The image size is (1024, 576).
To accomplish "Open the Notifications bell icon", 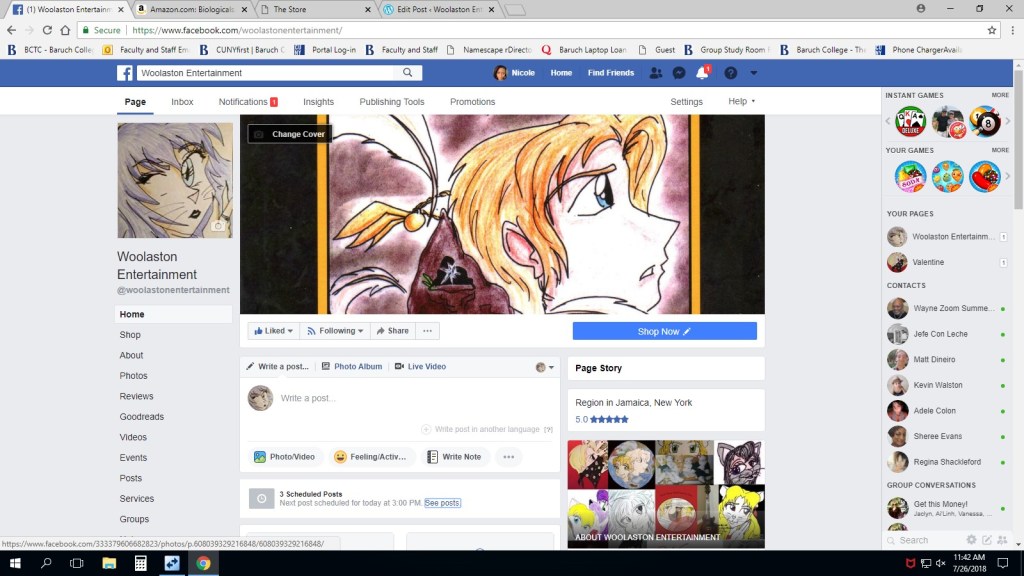I will [702, 73].
